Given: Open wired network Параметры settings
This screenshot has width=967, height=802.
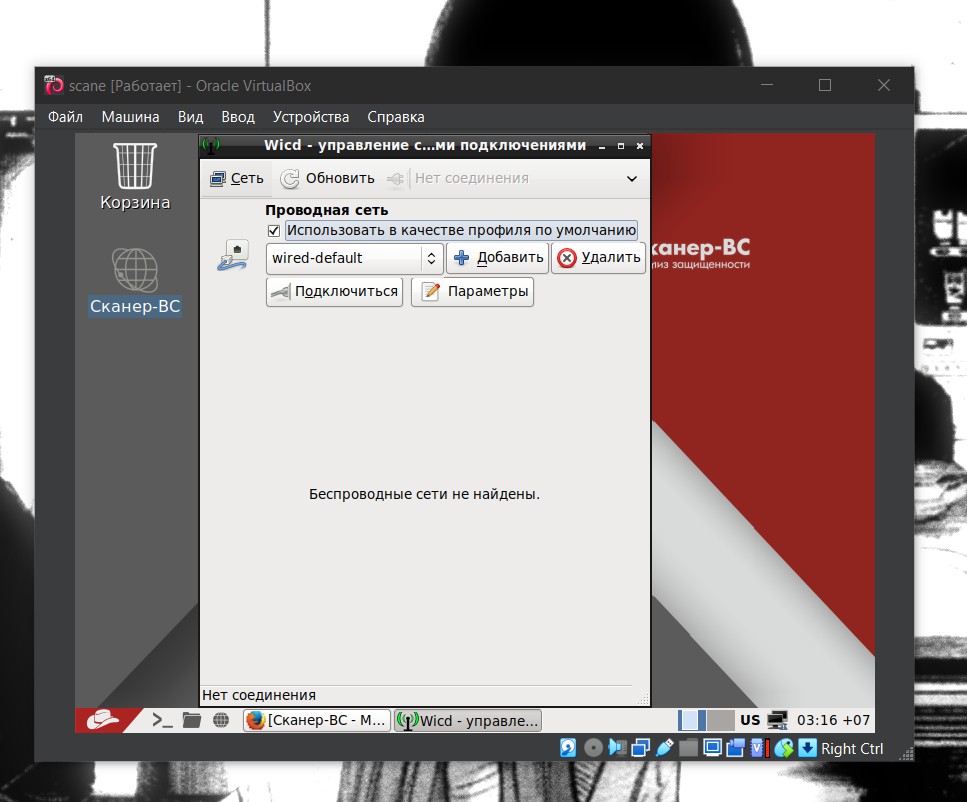Looking at the screenshot, I should (472, 292).
